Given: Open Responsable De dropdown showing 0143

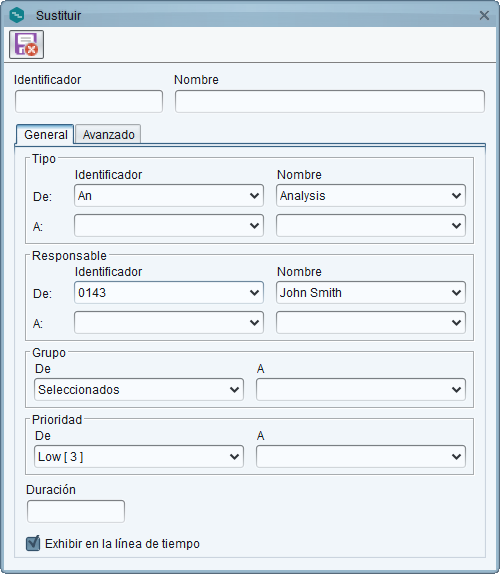Looking at the screenshot, I should coord(169,292).
